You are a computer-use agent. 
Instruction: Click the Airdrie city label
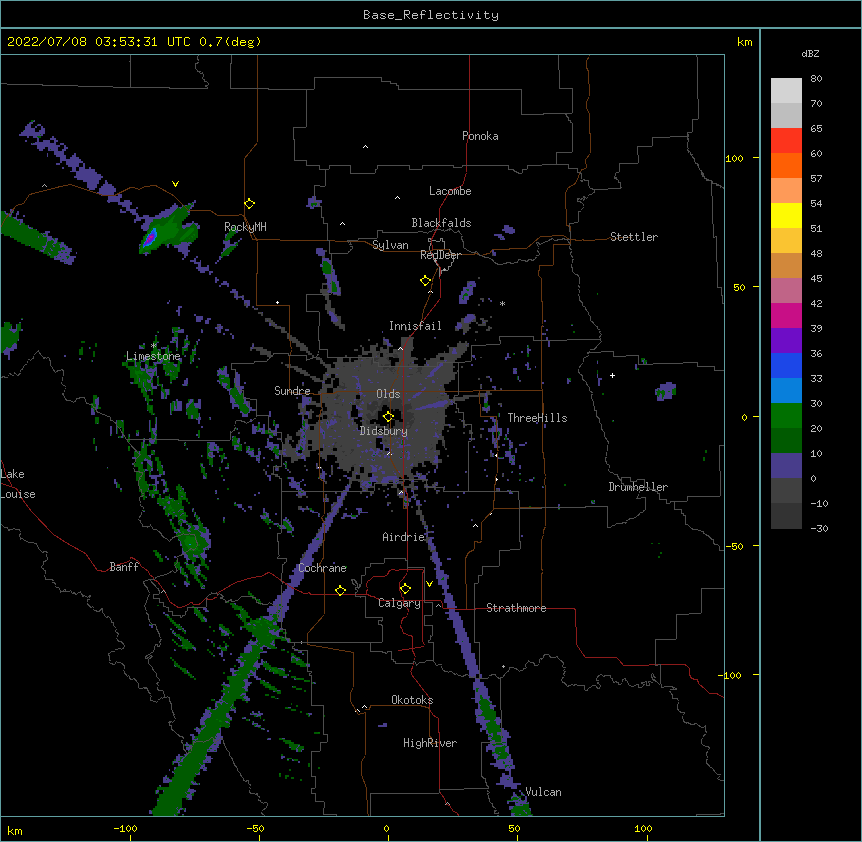tap(404, 537)
